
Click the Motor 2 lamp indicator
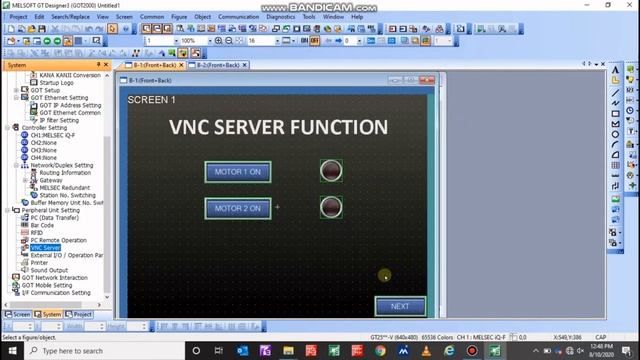(x=331, y=207)
